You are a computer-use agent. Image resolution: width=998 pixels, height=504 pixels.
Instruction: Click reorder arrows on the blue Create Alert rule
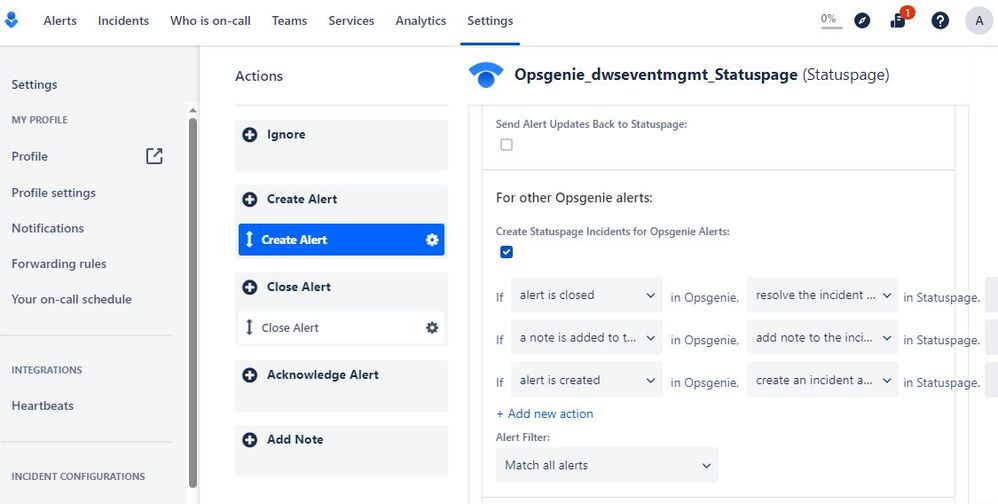click(249, 240)
